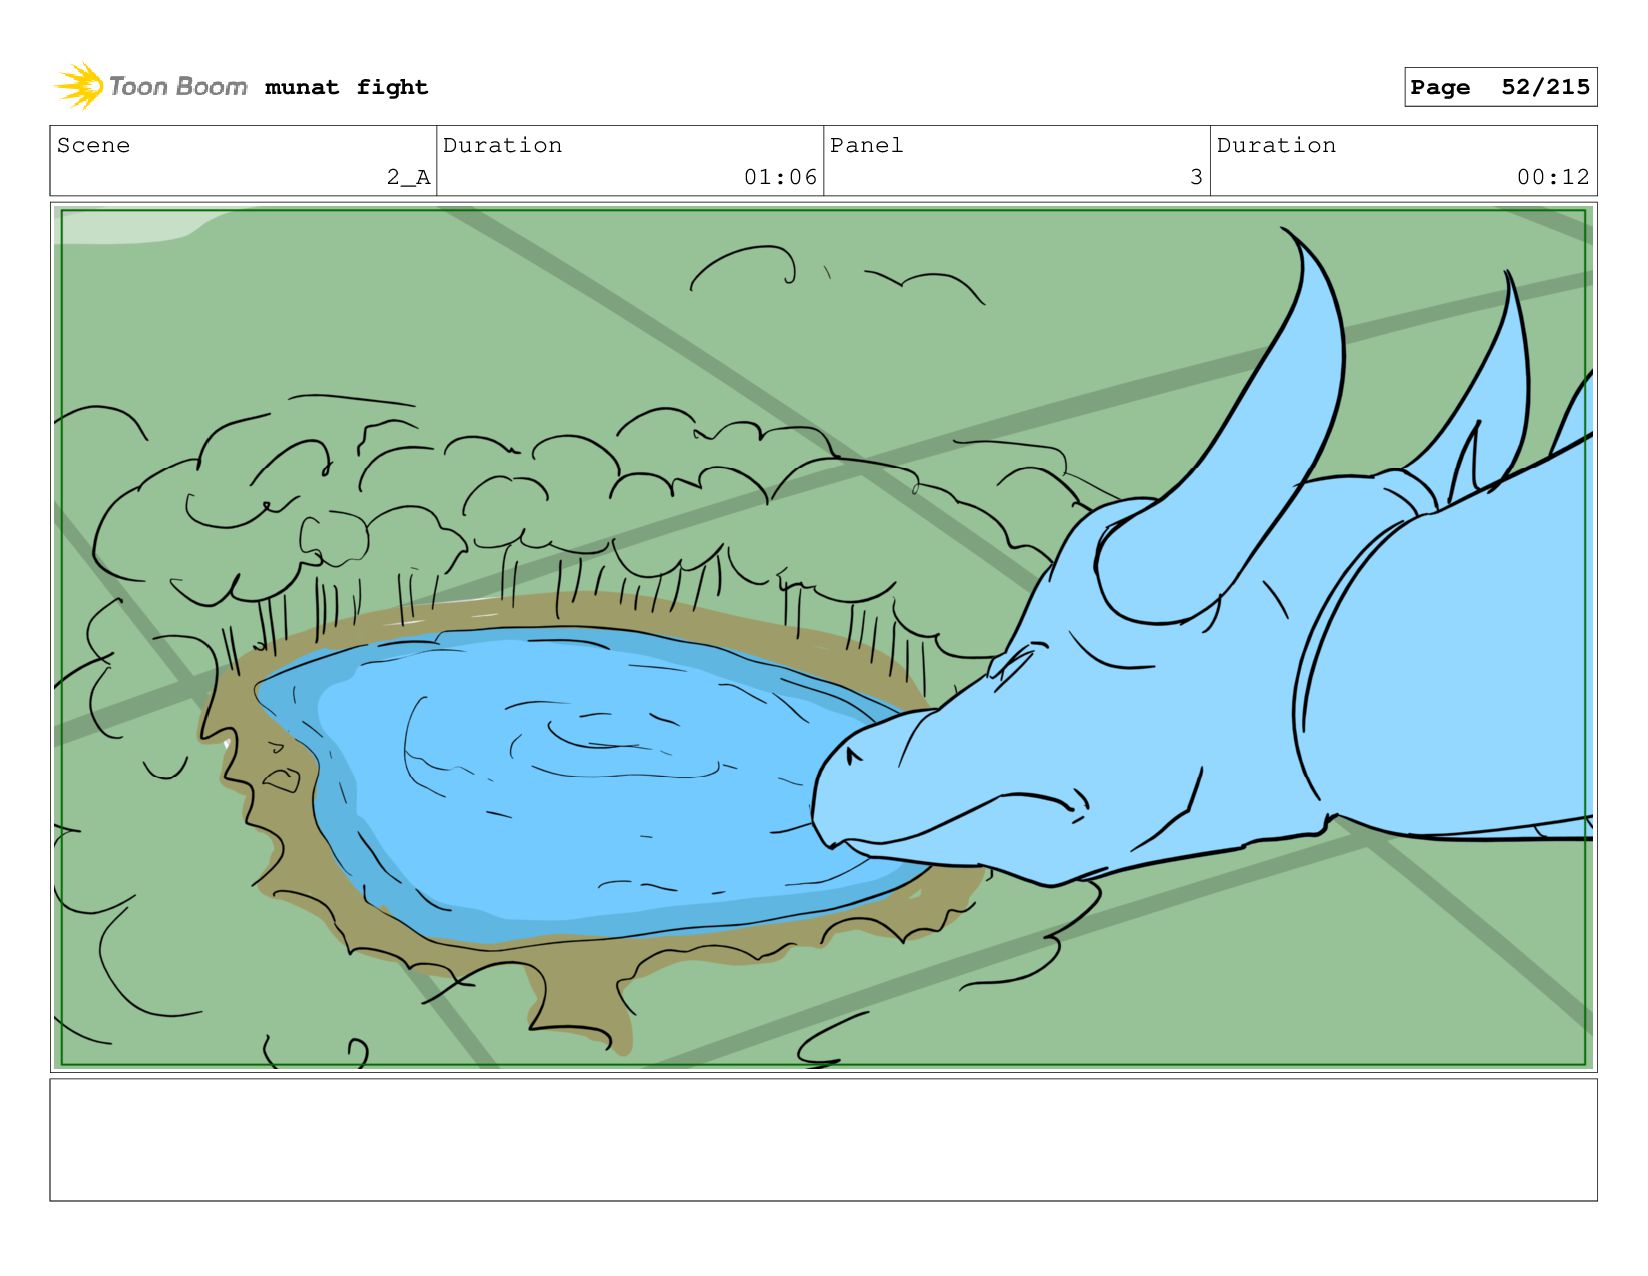Click the empty notes box below the panel
Screen dimensions: 1648x1276
coord(823,1139)
